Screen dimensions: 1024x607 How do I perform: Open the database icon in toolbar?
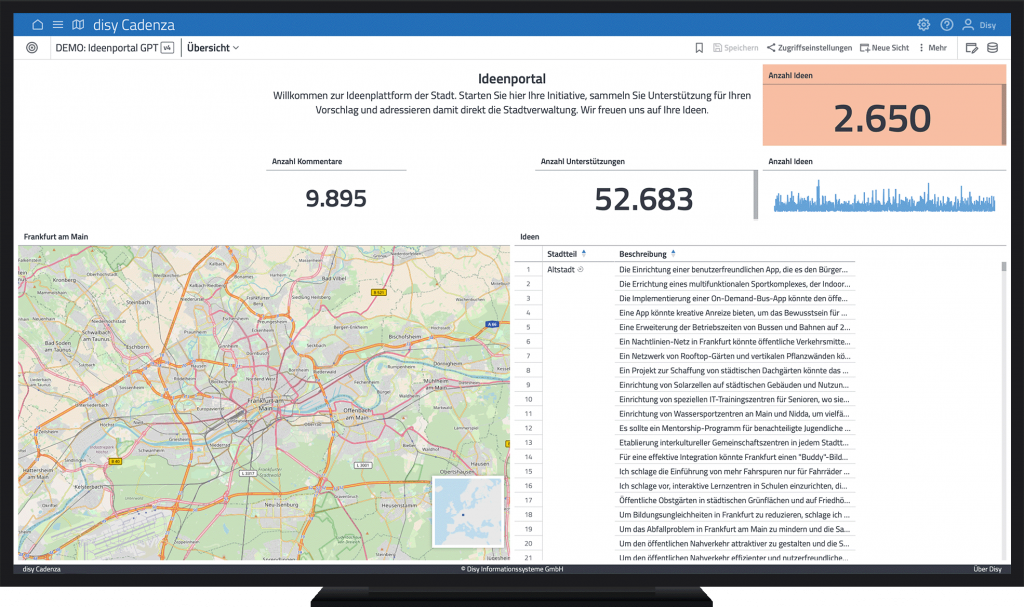click(992, 48)
